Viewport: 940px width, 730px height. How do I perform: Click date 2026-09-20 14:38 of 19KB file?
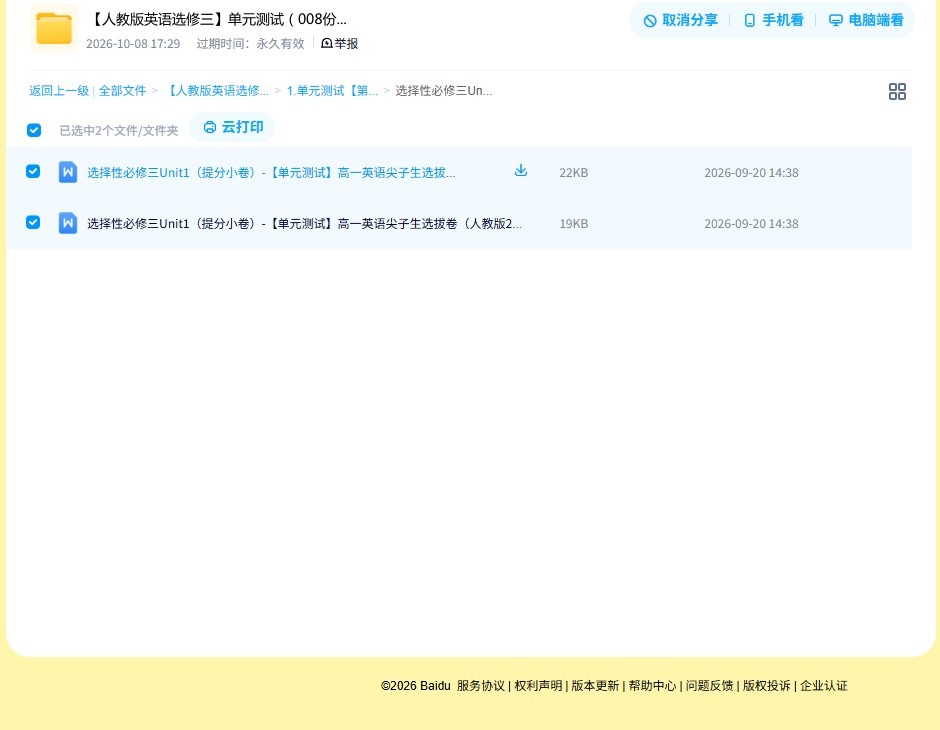(x=751, y=224)
